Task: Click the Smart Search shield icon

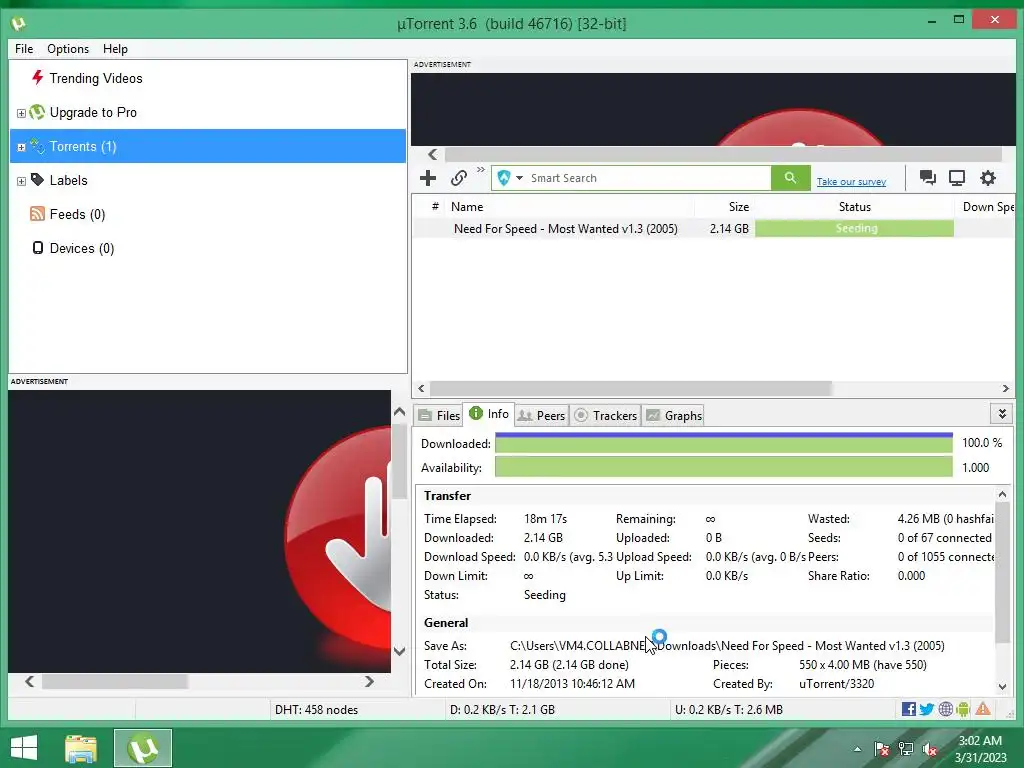Action: (x=504, y=178)
